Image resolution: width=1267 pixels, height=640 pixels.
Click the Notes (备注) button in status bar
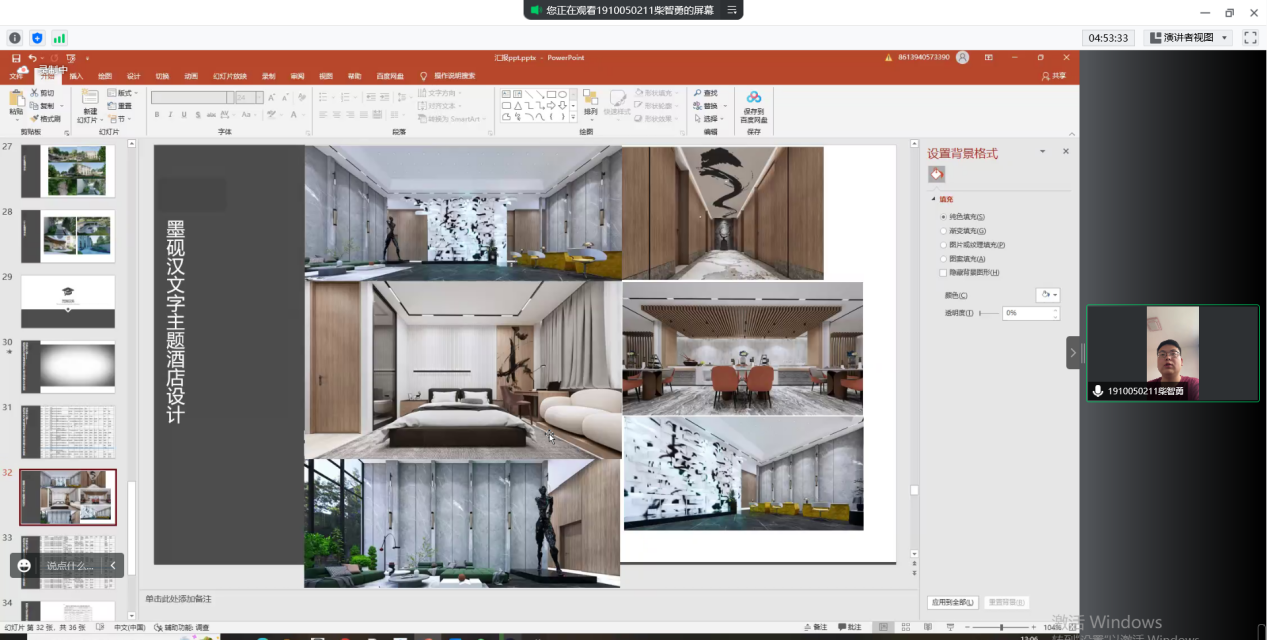[x=816, y=628]
